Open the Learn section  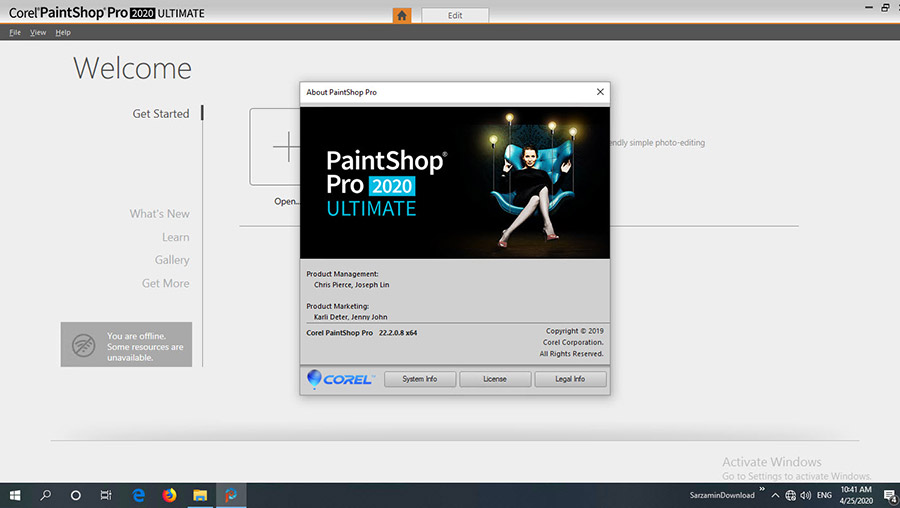point(176,237)
